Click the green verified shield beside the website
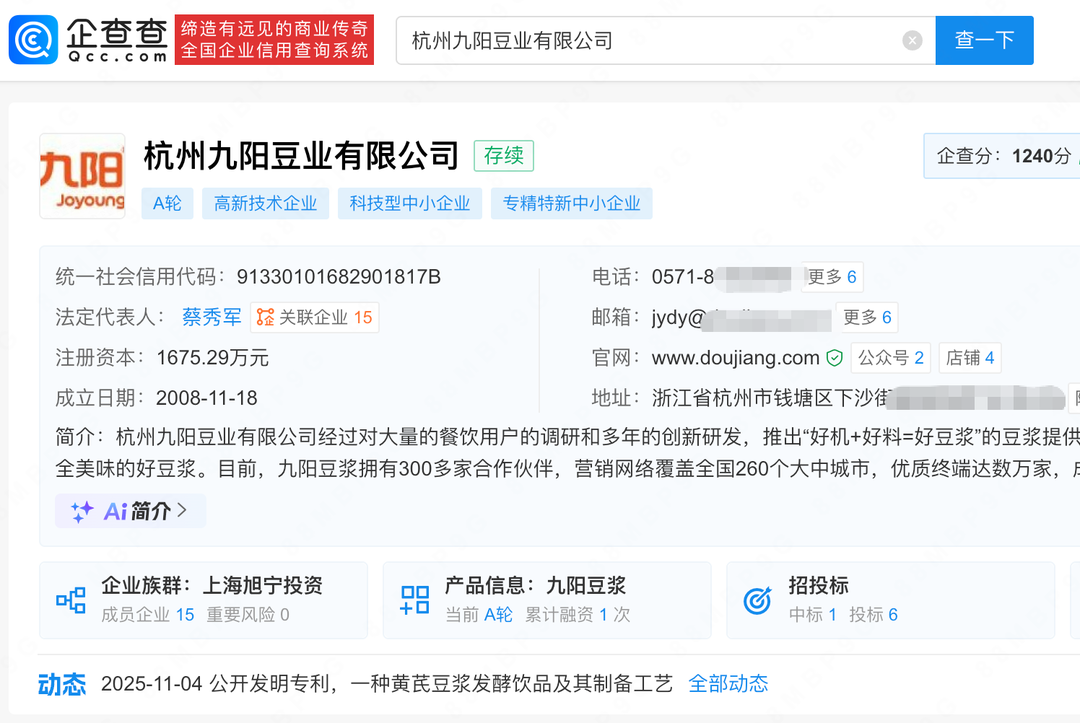The width and height of the screenshot is (1080, 723). tap(834, 358)
